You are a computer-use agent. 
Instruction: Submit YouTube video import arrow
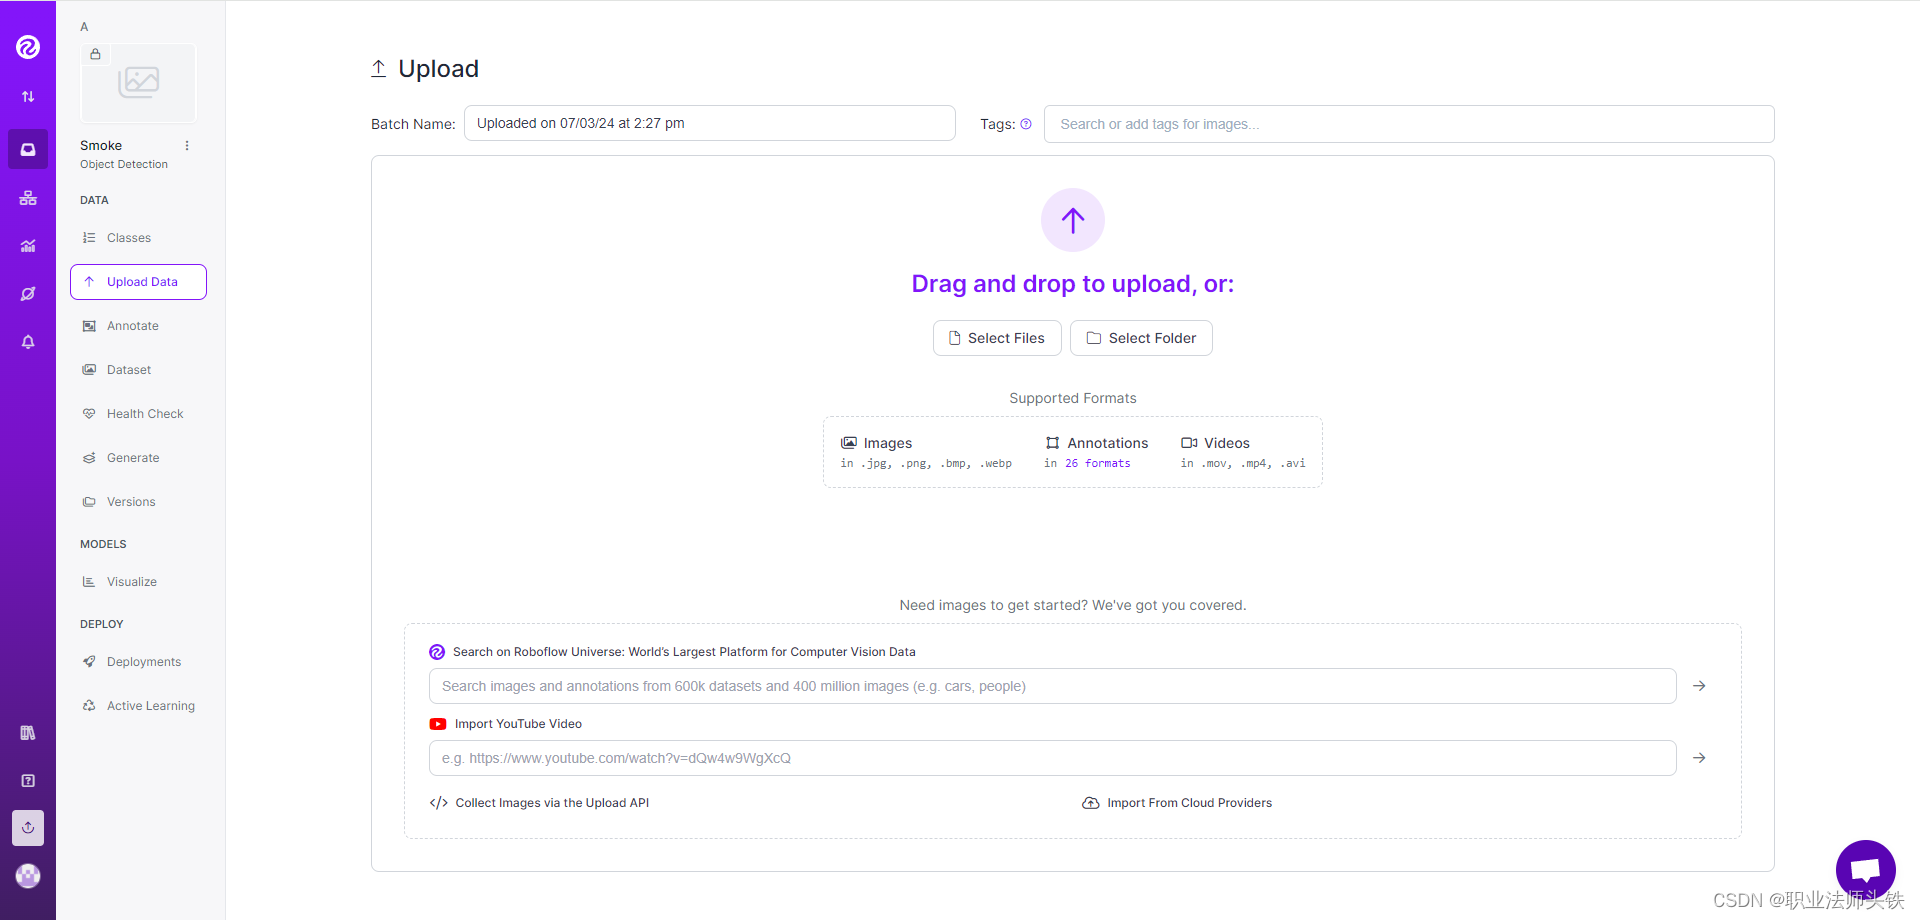pos(1699,758)
